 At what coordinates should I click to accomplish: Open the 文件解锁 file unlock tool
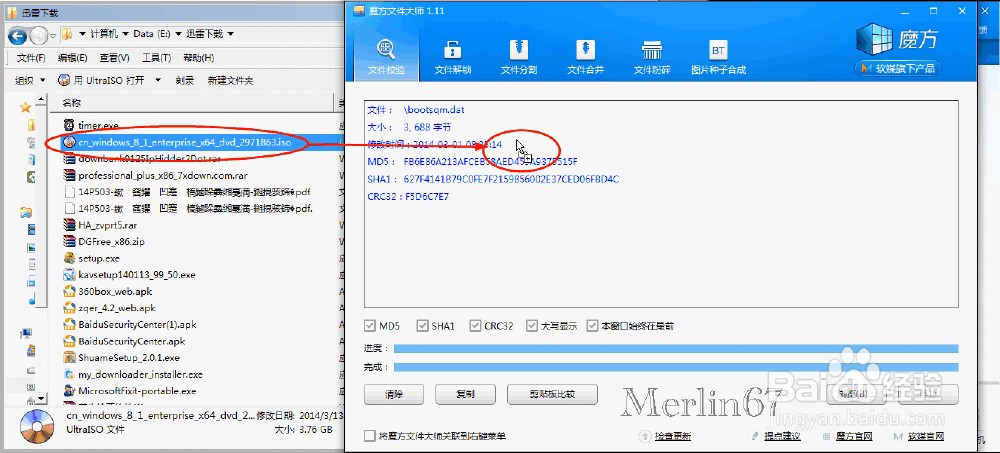click(x=452, y=57)
